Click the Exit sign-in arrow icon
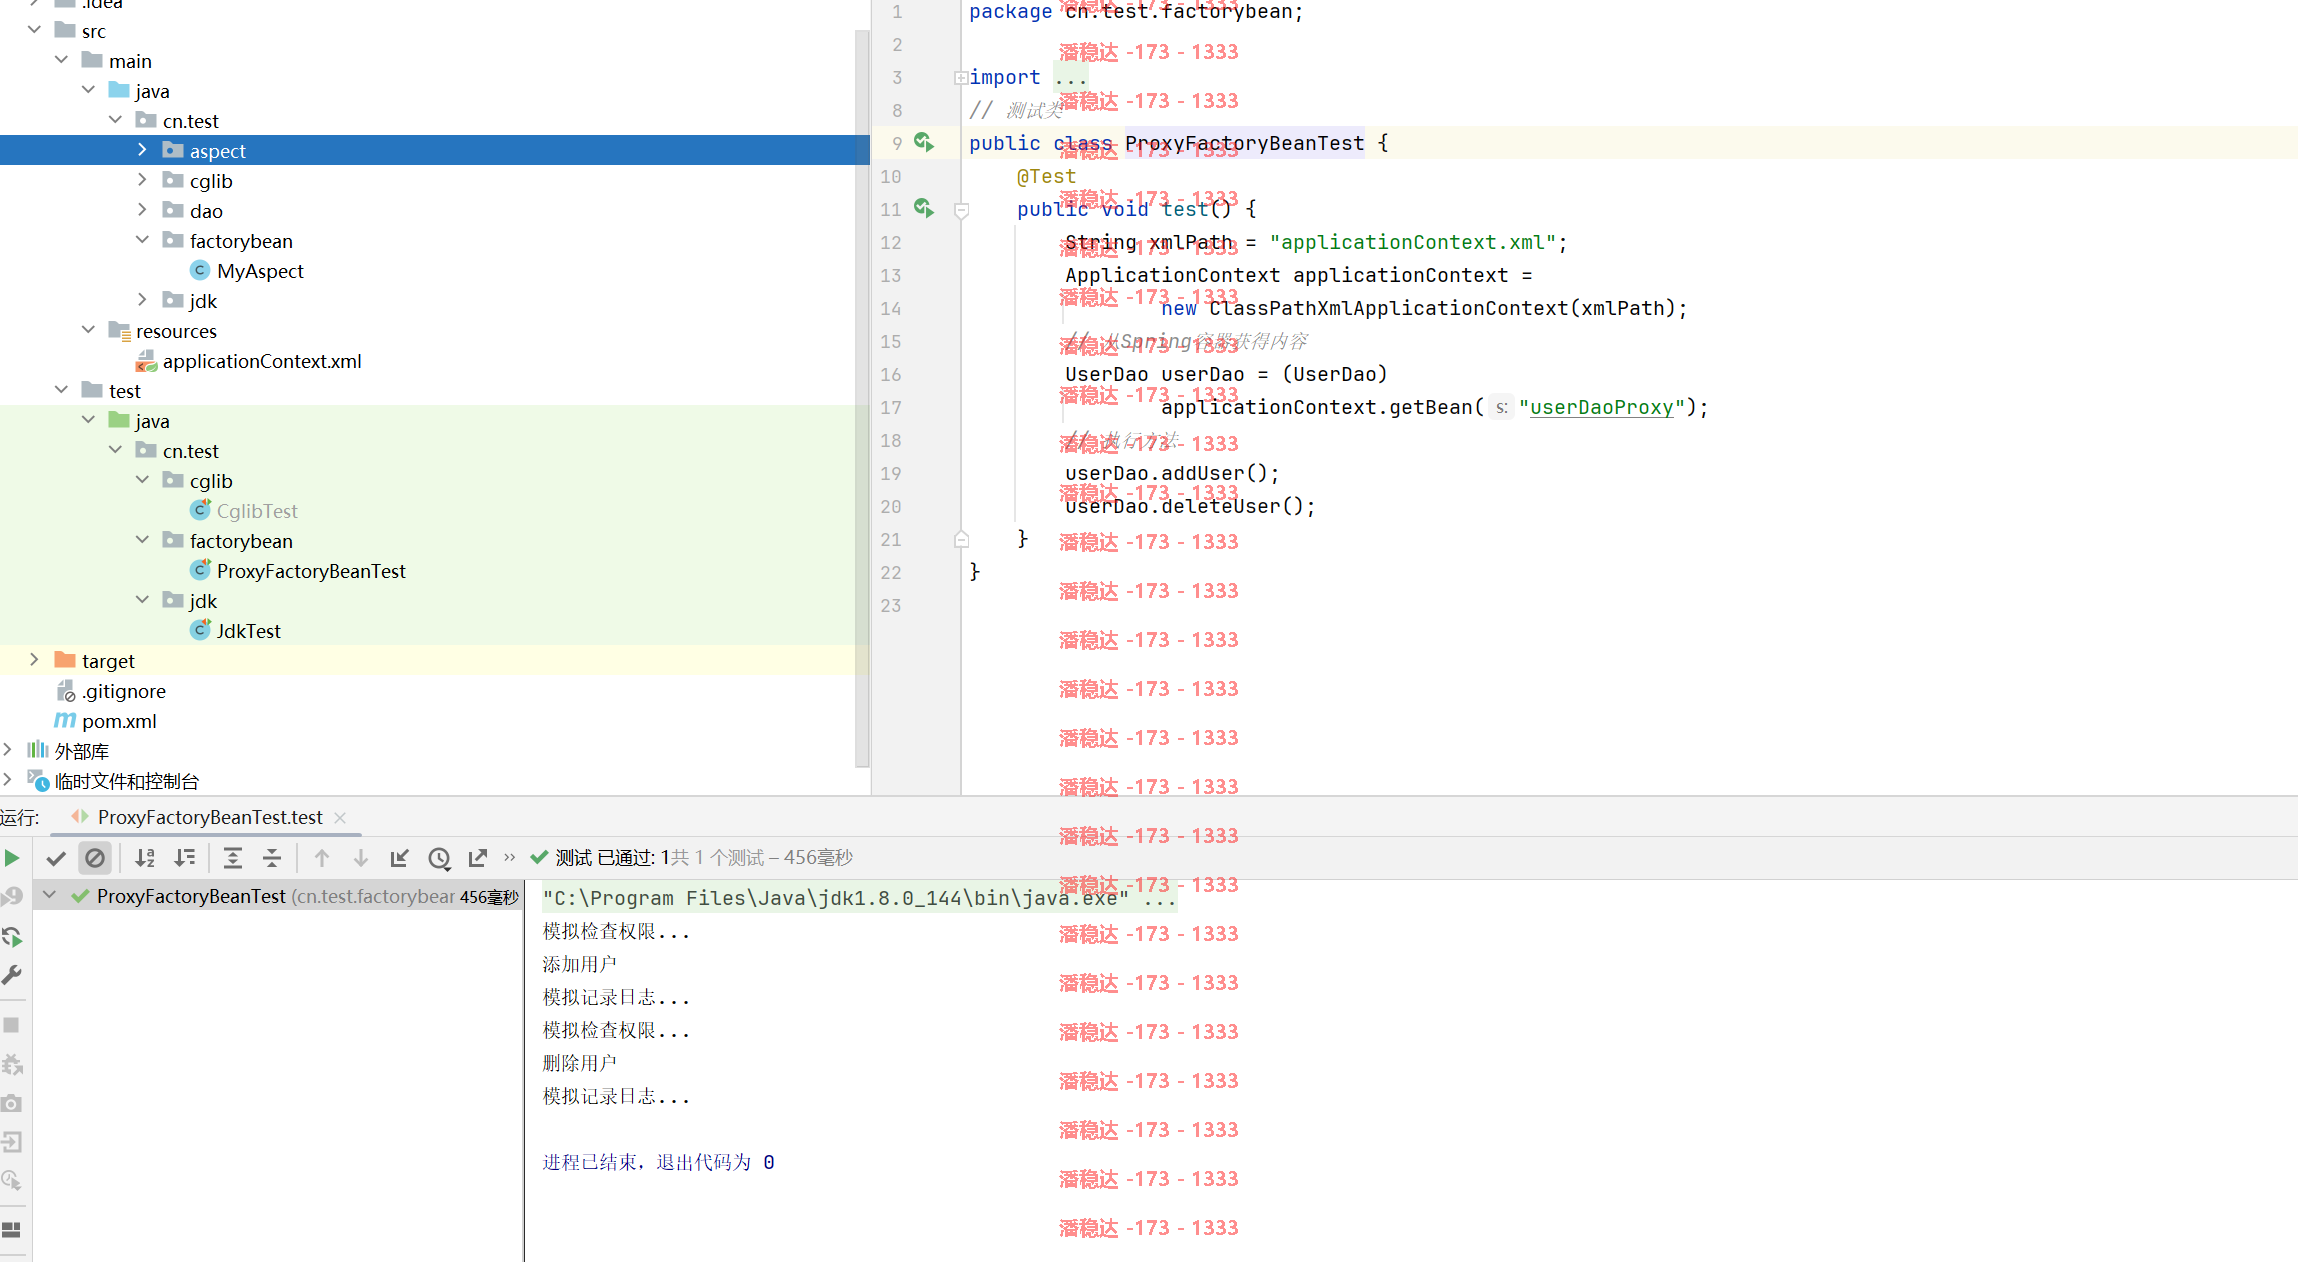 coord(12,1142)
